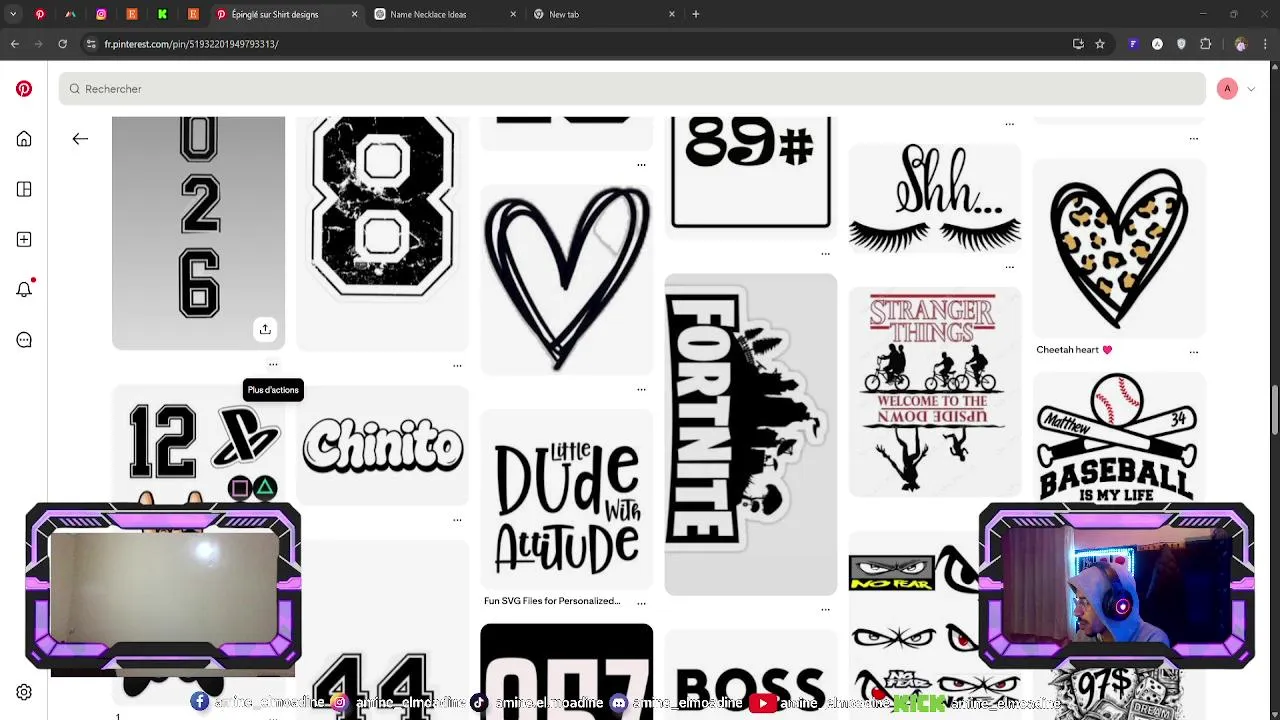
Task: Click the shield extension icon
Action: point(1181,44)
